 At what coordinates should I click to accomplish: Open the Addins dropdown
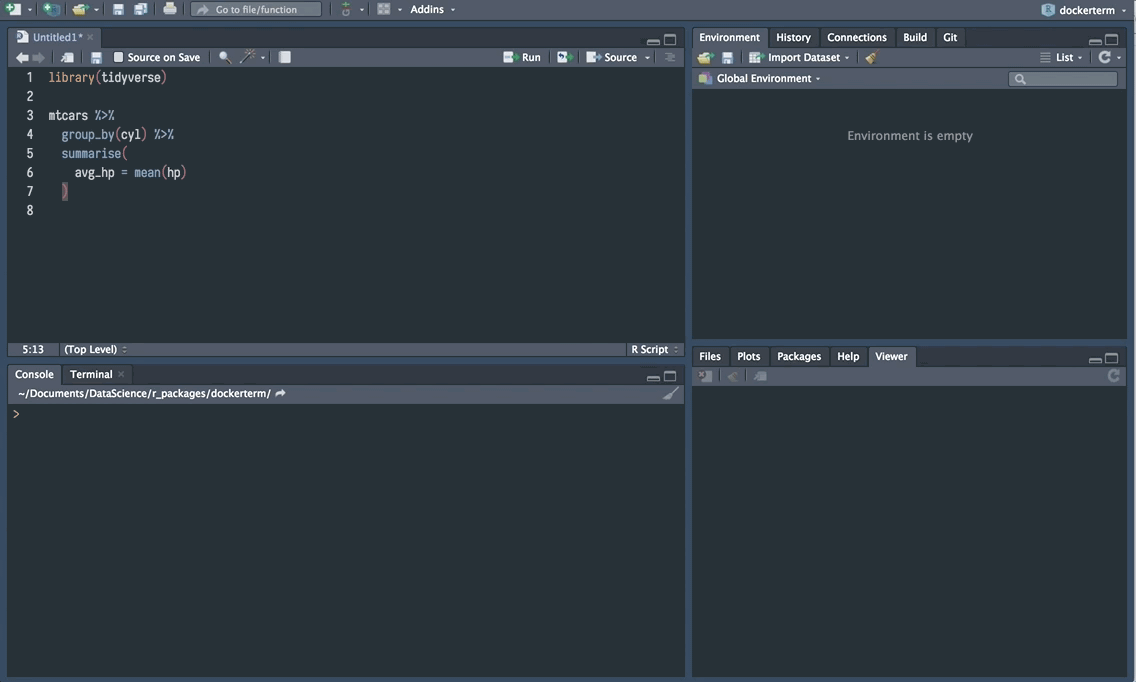tap(433, 9)
